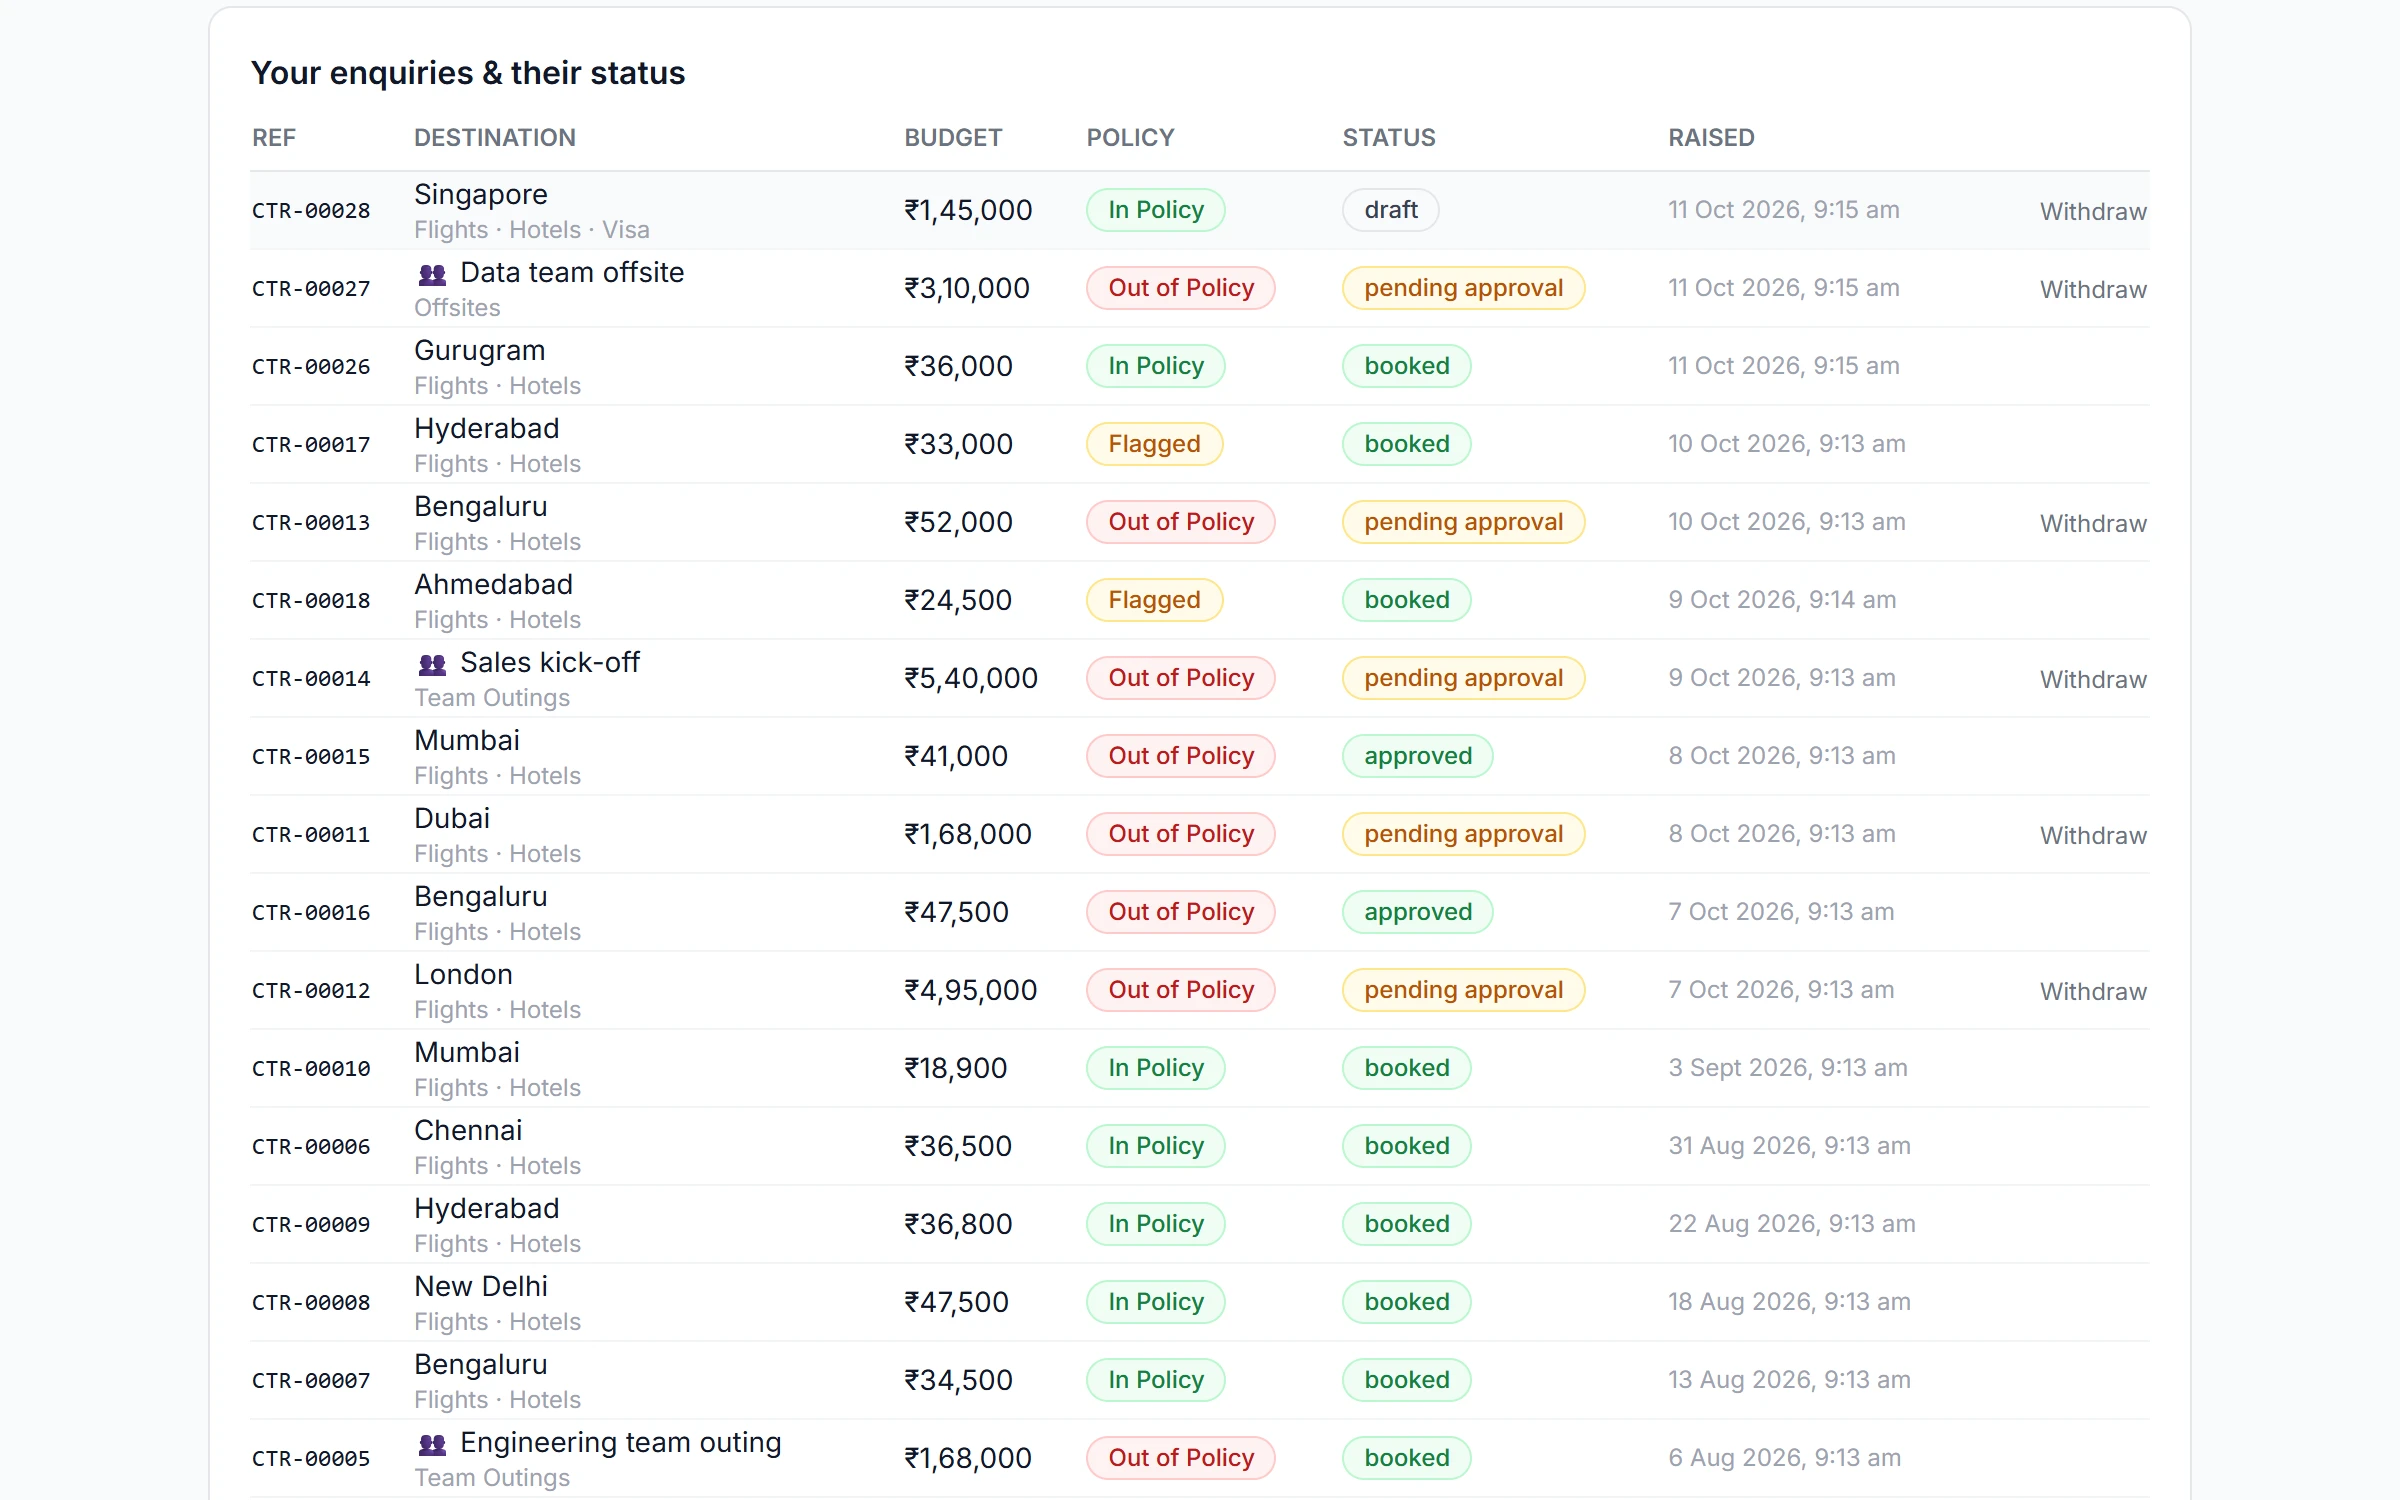Click the pending approval badge for London
Screen dimensions: 2400x1500
[1464, 990]
